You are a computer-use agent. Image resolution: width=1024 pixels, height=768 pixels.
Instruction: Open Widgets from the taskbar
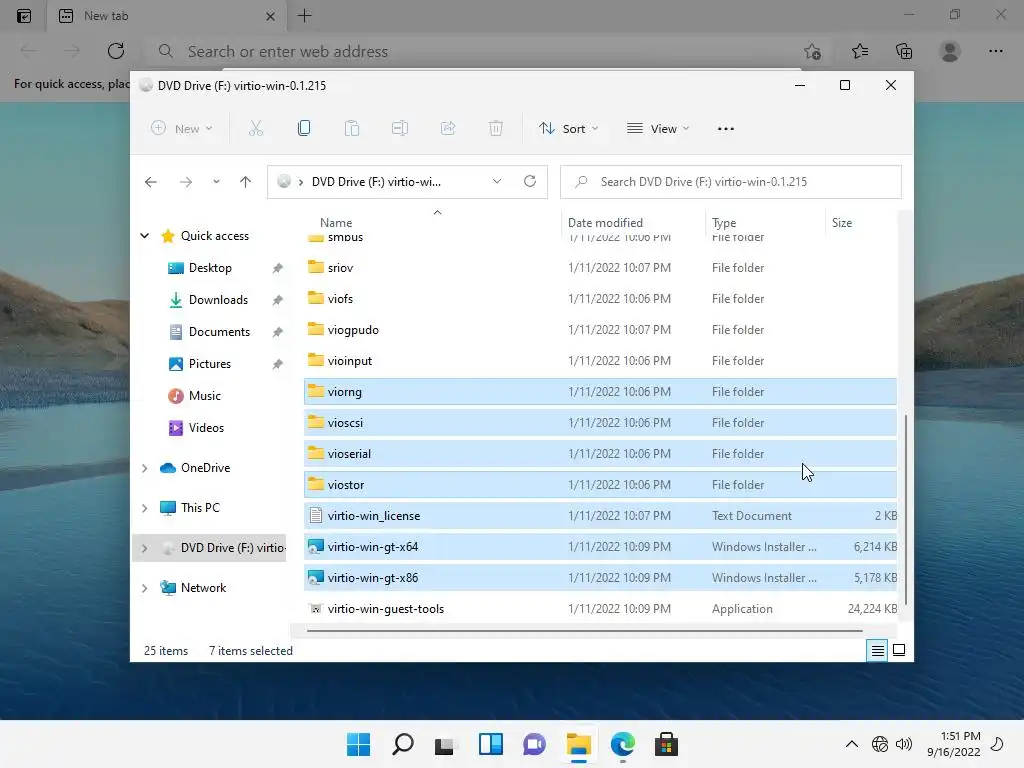tap(490, 744)
